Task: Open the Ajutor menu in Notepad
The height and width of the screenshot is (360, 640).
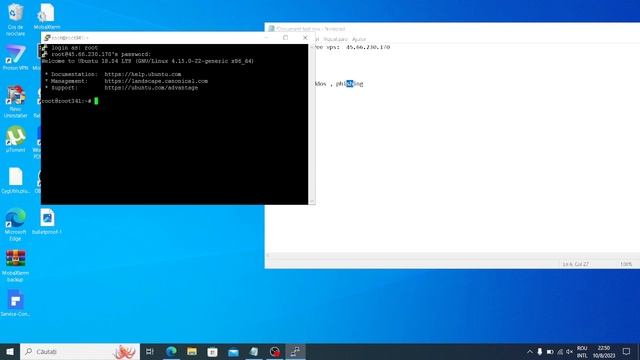Action: (359, 39)
